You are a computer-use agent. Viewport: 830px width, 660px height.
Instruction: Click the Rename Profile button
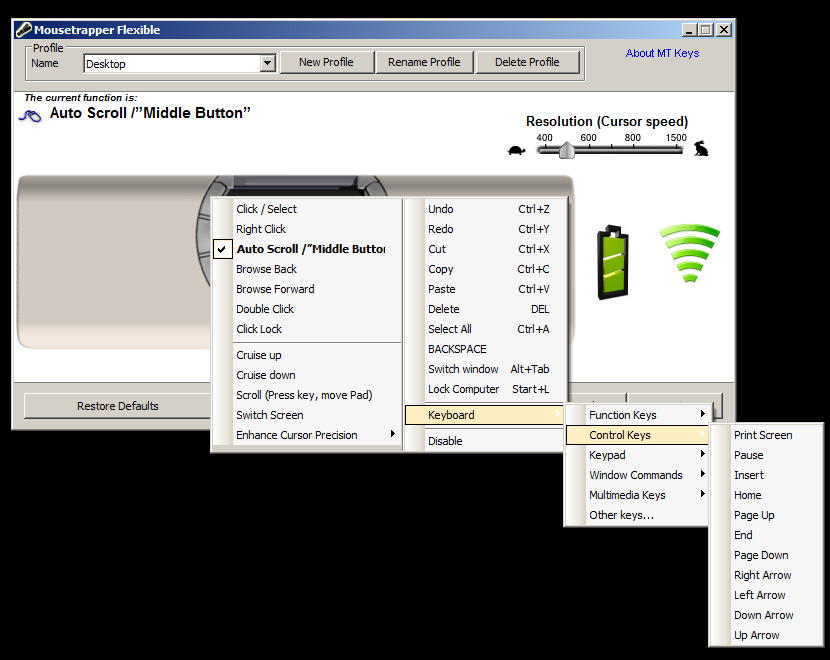[x=424, y=62]
